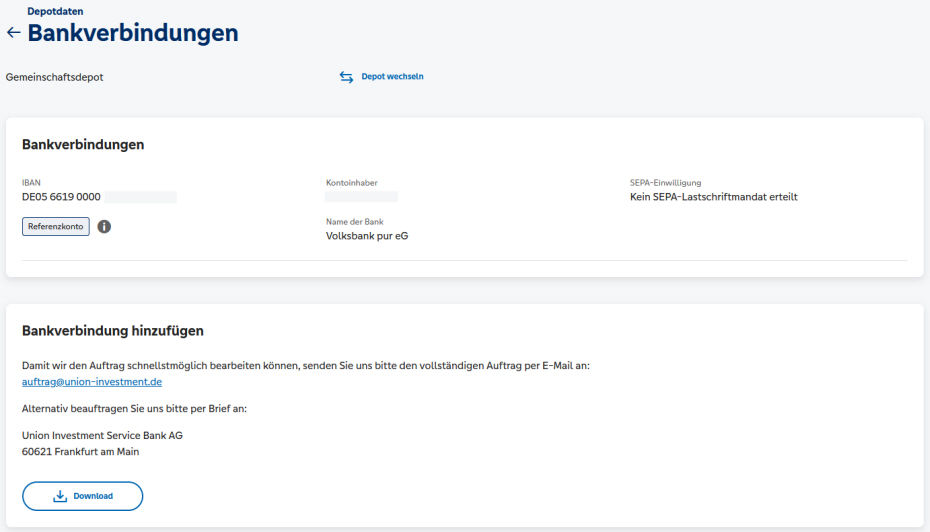The width and height of the screenshot is (930, 532).
Task: Click the swap arrows icon for Depot wechseln
Action: (346, 77)
